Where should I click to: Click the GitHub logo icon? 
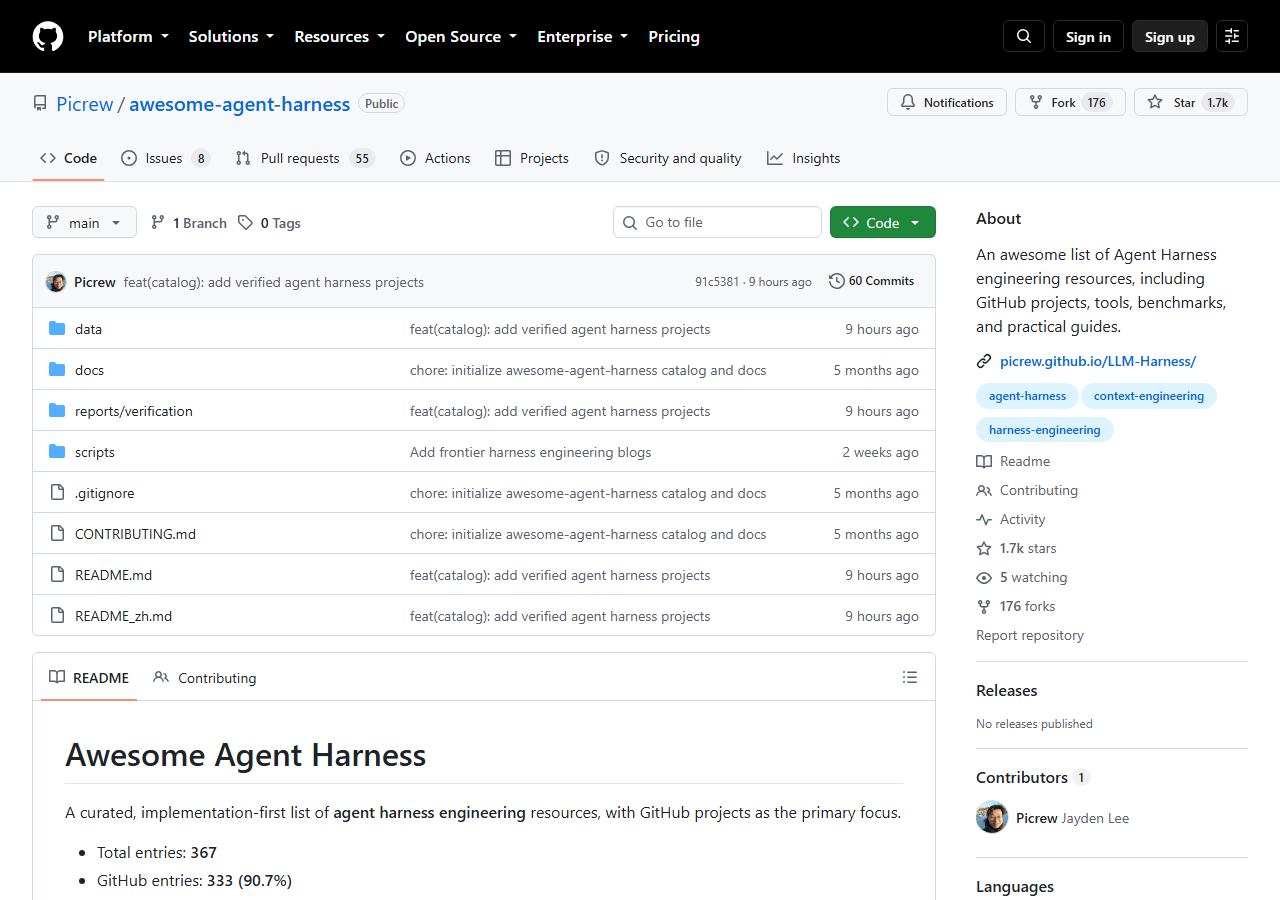coord(48,37)
